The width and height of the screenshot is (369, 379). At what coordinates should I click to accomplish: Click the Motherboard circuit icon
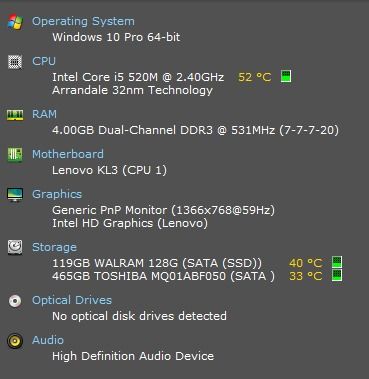[x=15, y=154]
